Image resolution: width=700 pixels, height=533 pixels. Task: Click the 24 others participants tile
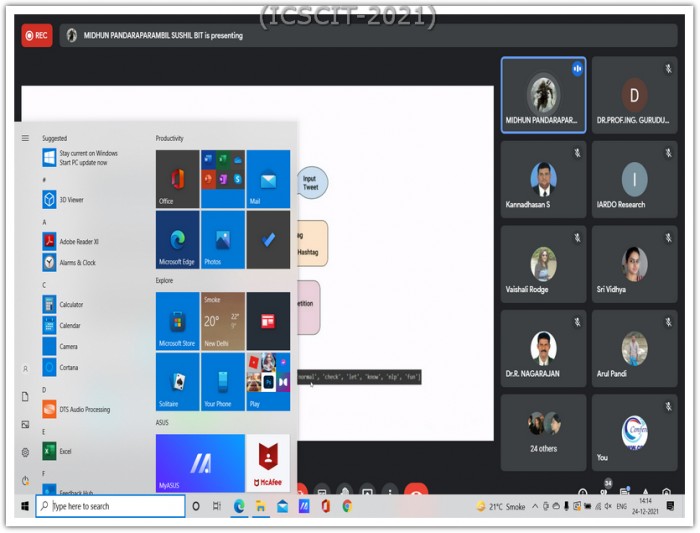(x=543, y=431)
